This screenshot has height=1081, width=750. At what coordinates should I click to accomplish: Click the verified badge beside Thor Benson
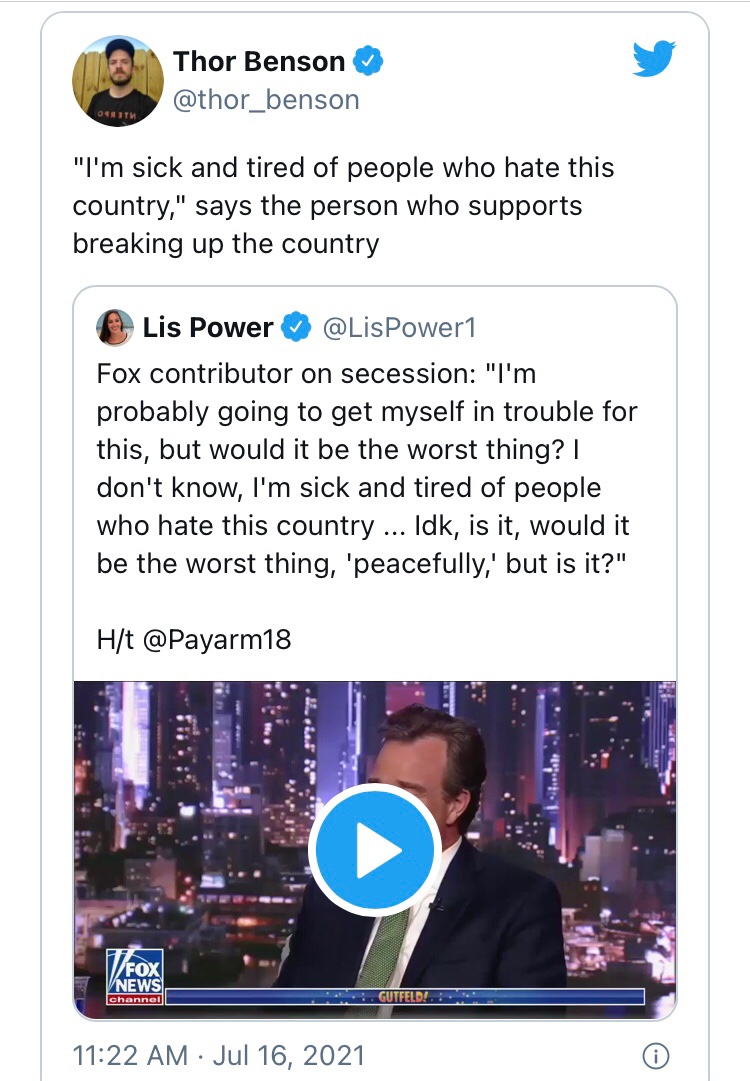pyautogui.click(x=370, y=62)
